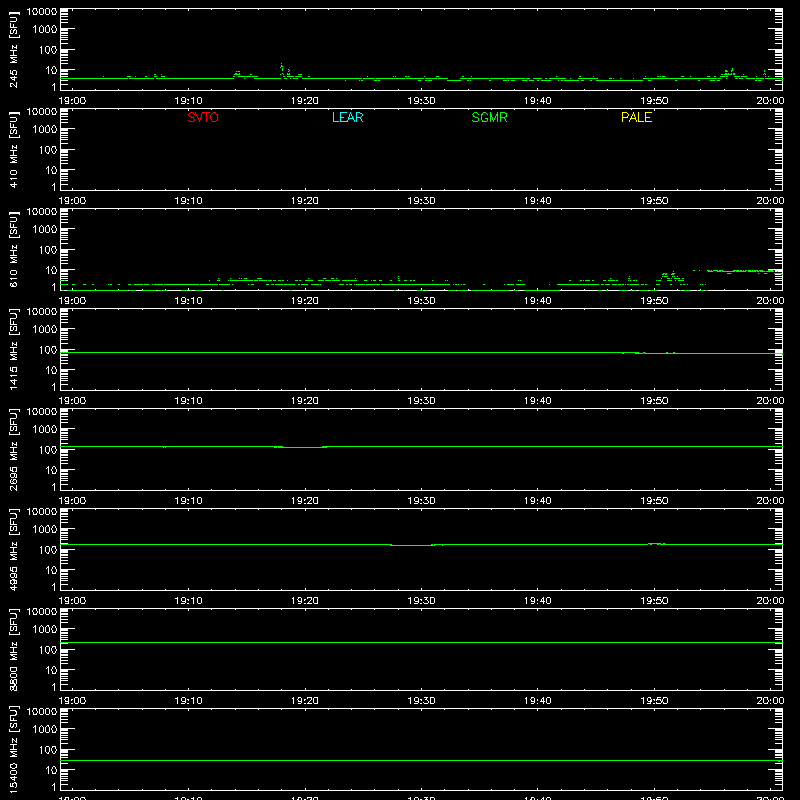This screenshot has width=800, height=800.
Task: Select the 1000 y-axis value on the 8800 MHz plot
Action: click(45, 630)
